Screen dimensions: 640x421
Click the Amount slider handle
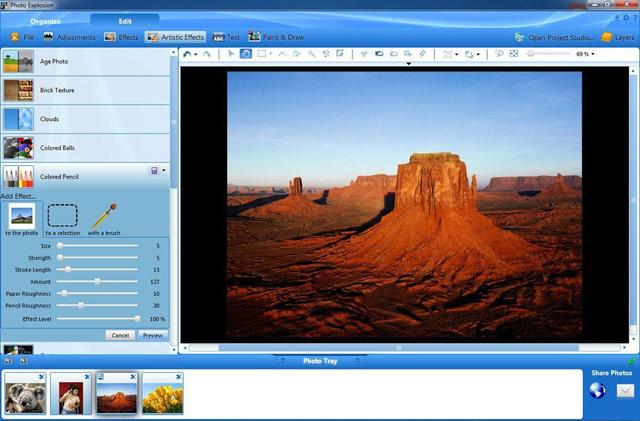97,281
